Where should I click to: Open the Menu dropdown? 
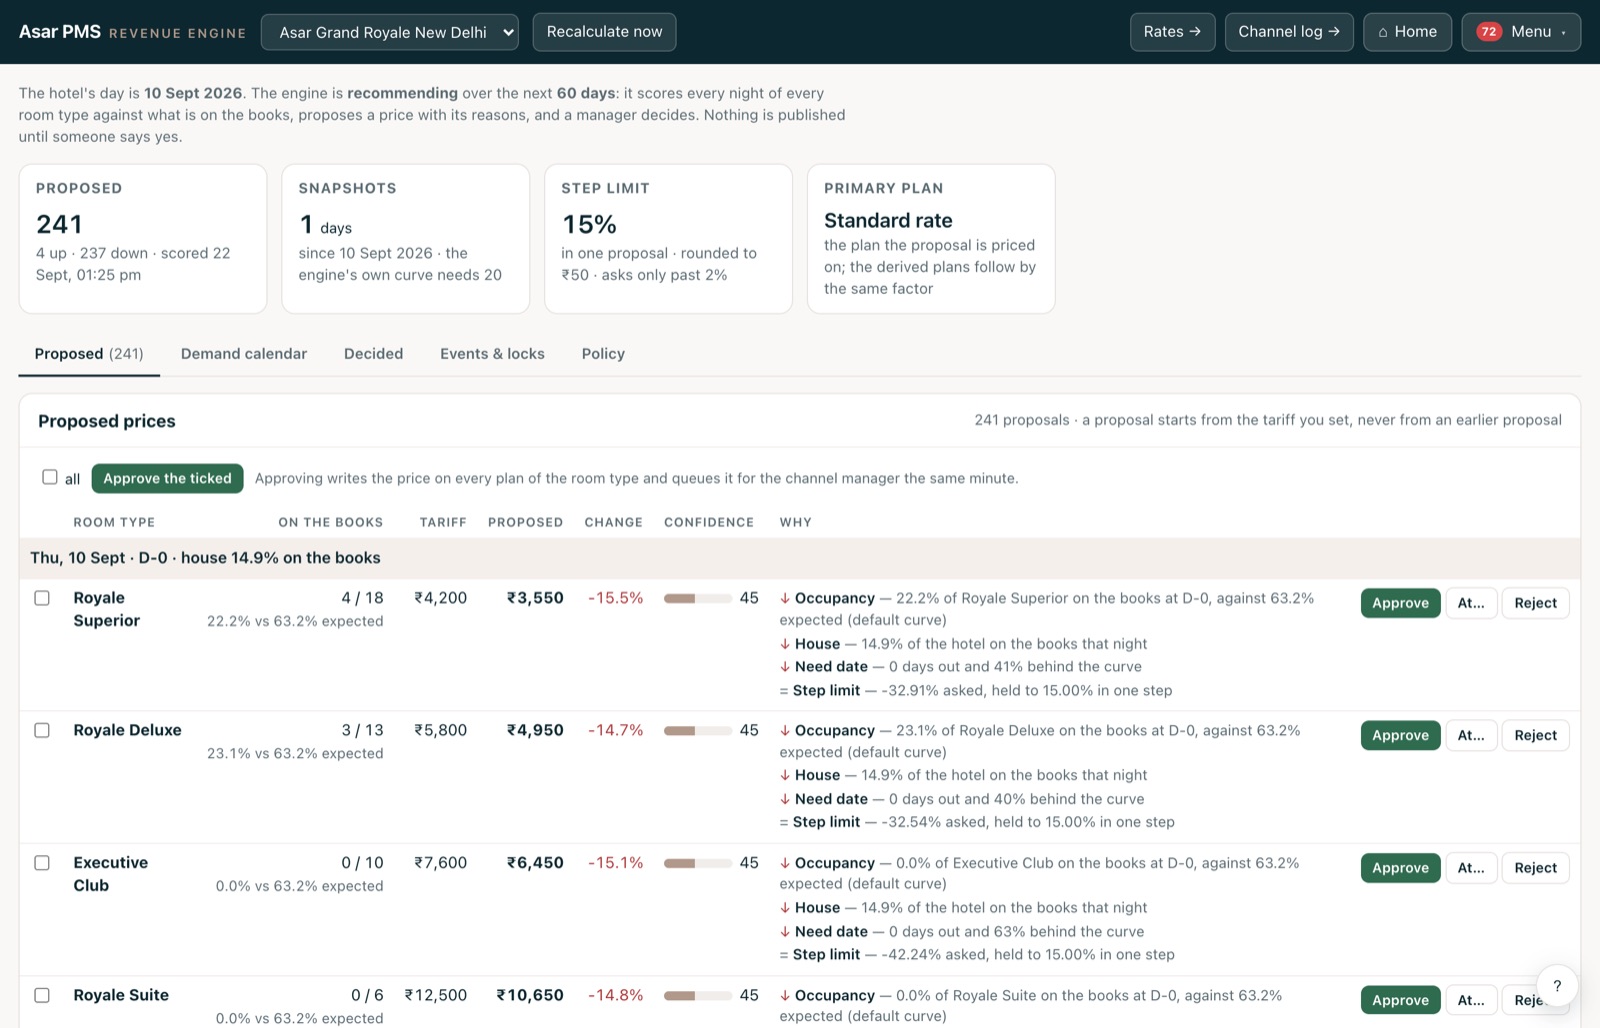pyautogui.click(x=1521, y=32)
